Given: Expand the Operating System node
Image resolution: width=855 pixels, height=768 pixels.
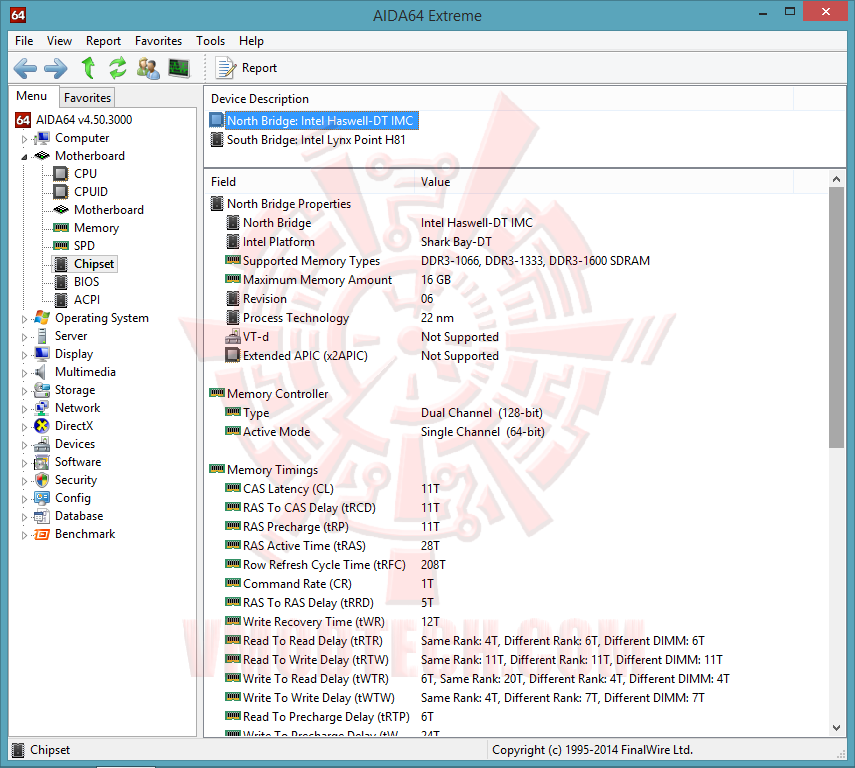Looking at the screenshot, I should pos(24,319).
